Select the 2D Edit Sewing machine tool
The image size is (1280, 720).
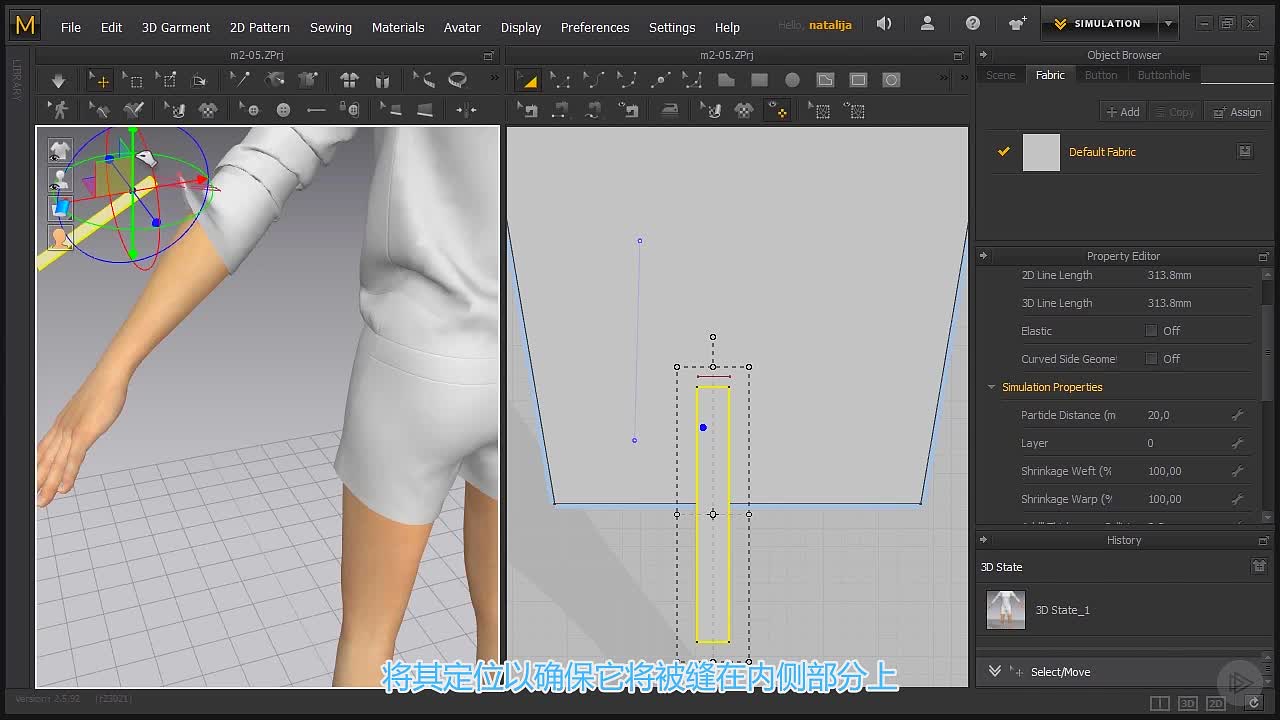[x=527, y=110]
